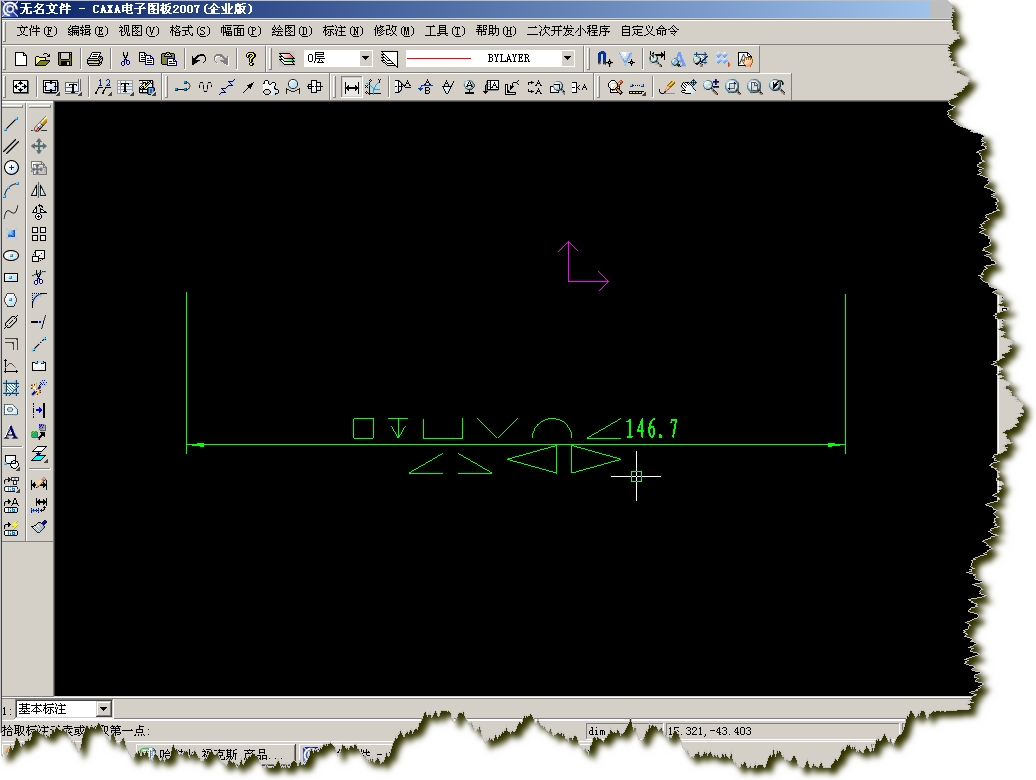Image resolution: width=1036 pixels, height=780 pixels.
Task: Cut selection with scissors icon in top toolbar
Action: click(125, 59)
